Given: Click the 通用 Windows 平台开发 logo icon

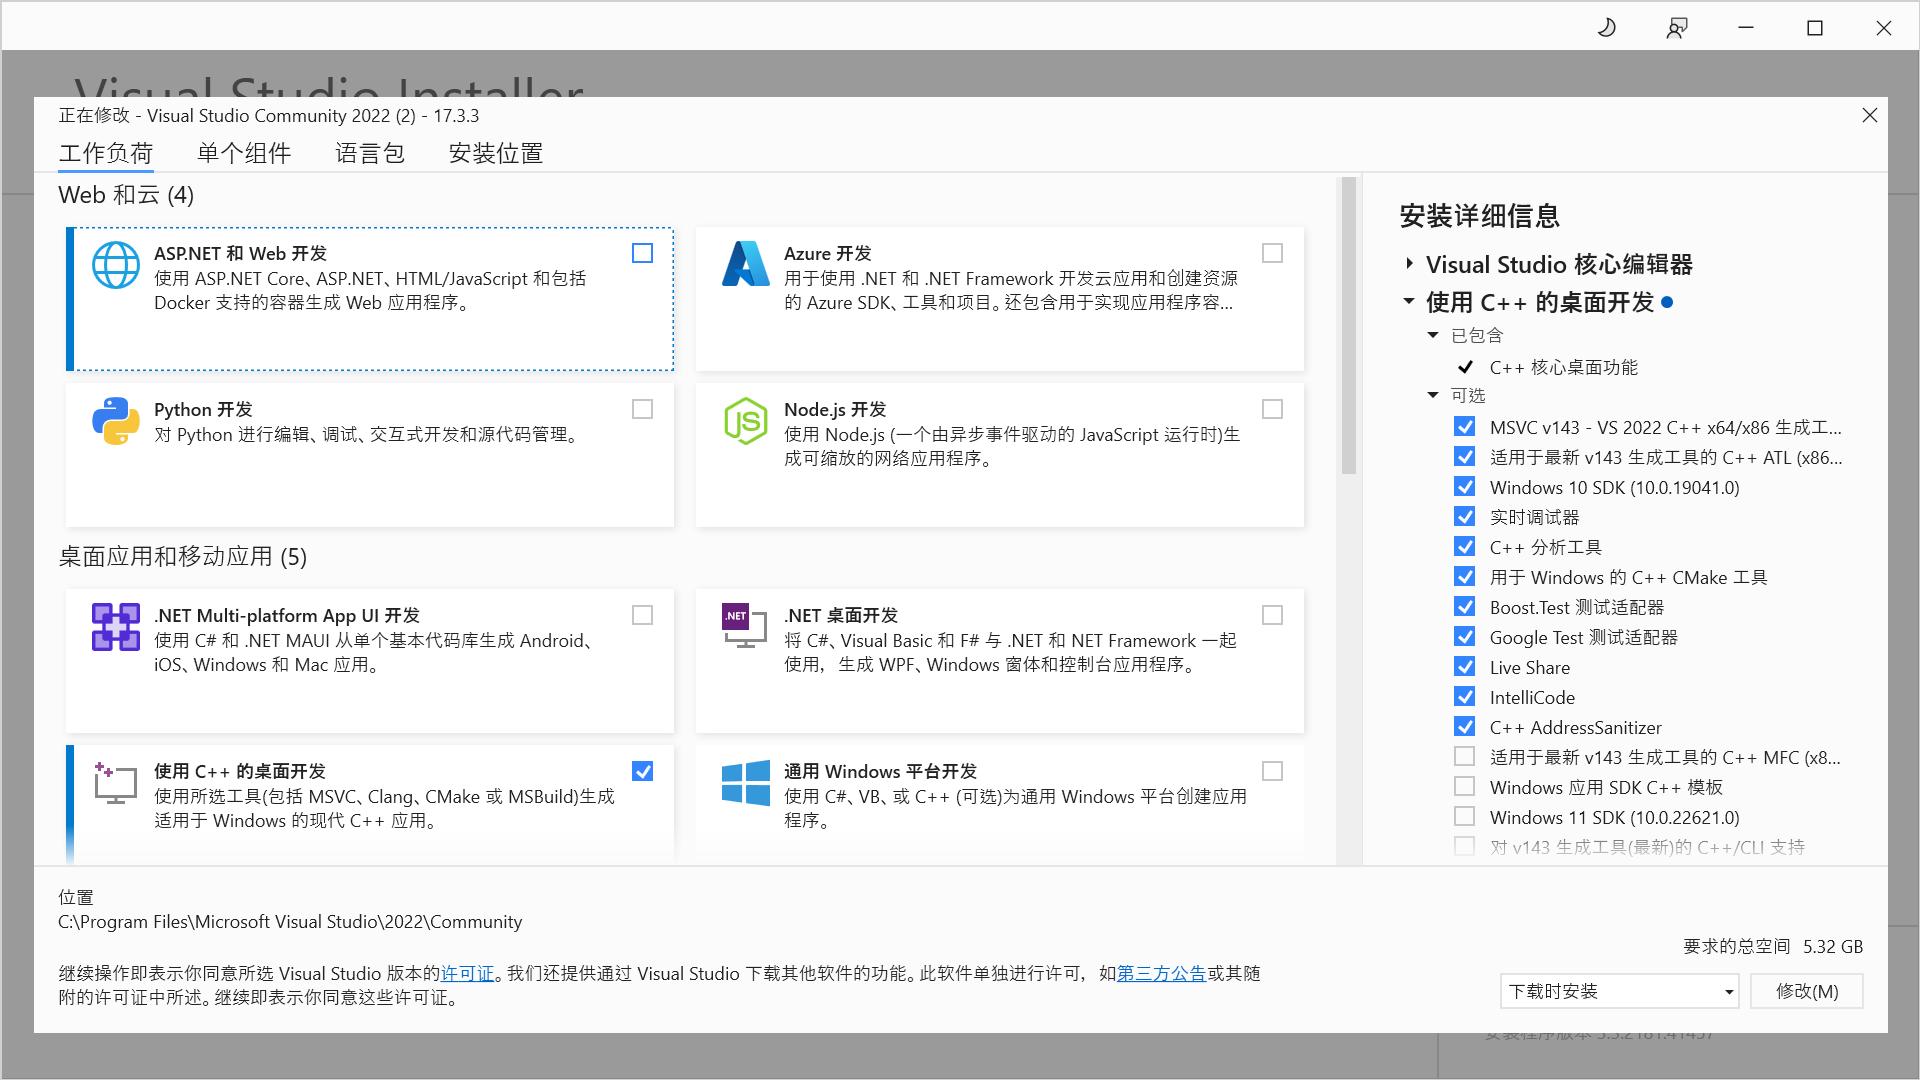Looking at the screenshot, I should coord(744,783).
